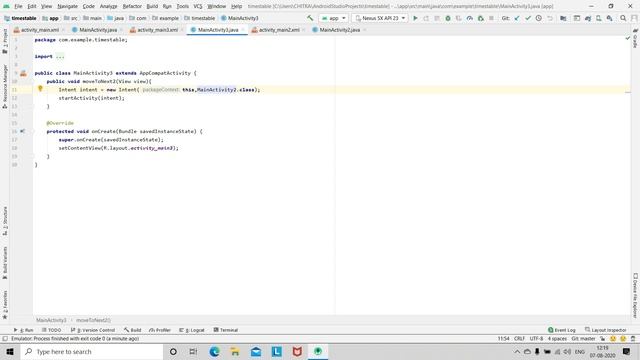The image size is (640, 360).
Task: Open the VCS menu
Action: coord(198,6)
